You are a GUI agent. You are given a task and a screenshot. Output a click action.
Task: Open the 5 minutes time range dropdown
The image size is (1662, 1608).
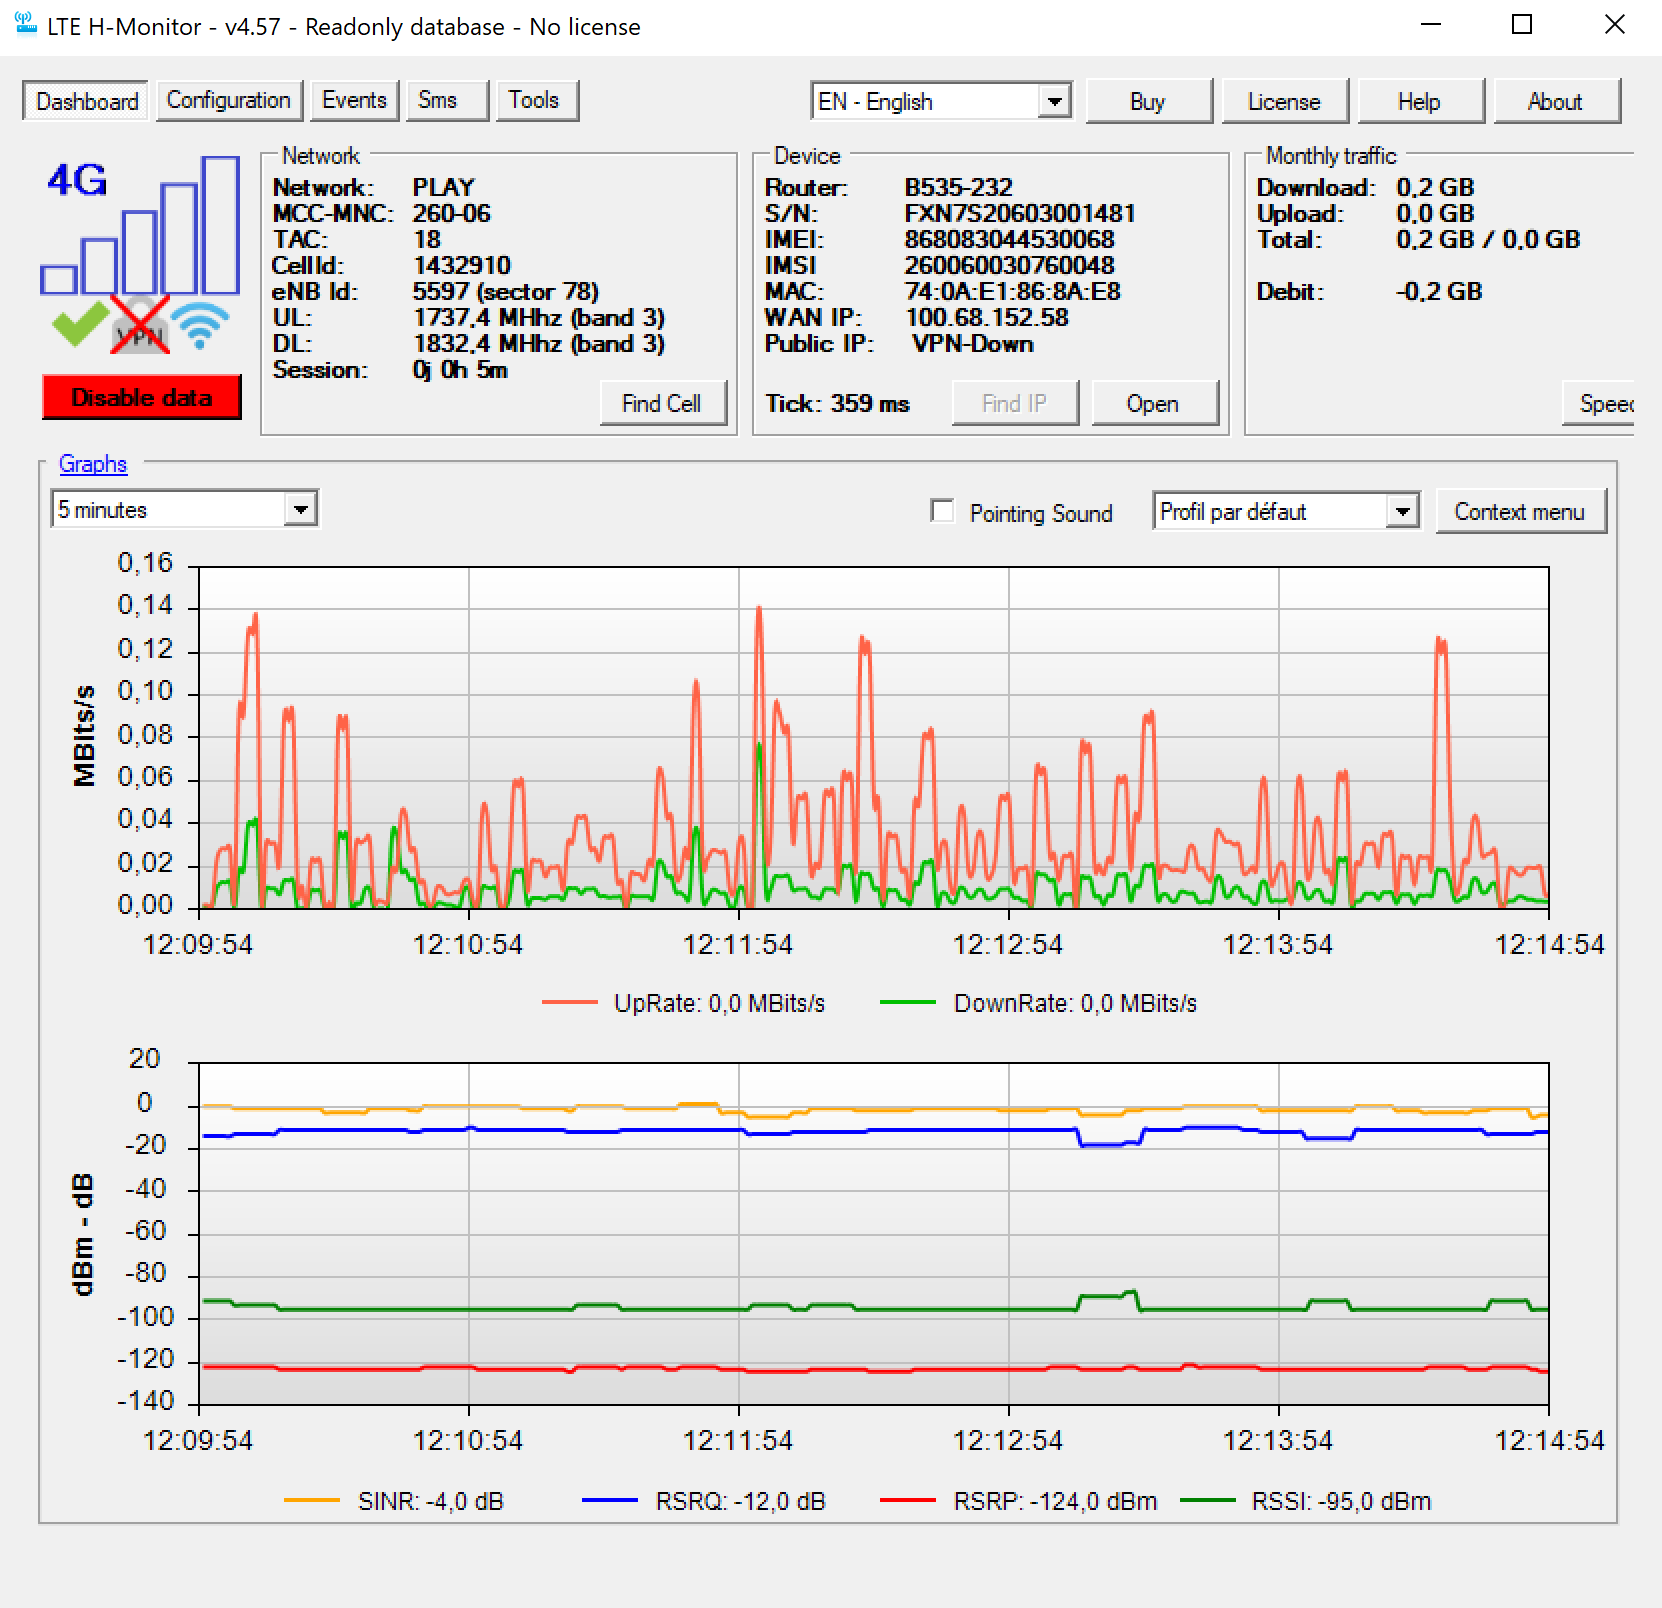click(185, 509)
